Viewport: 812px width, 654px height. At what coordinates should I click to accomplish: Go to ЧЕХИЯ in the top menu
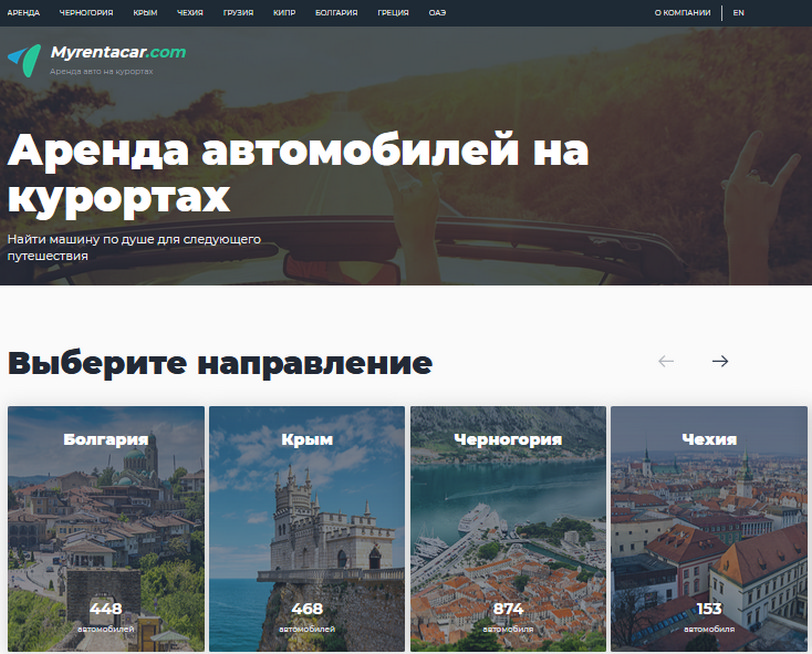tap(191, 13)
